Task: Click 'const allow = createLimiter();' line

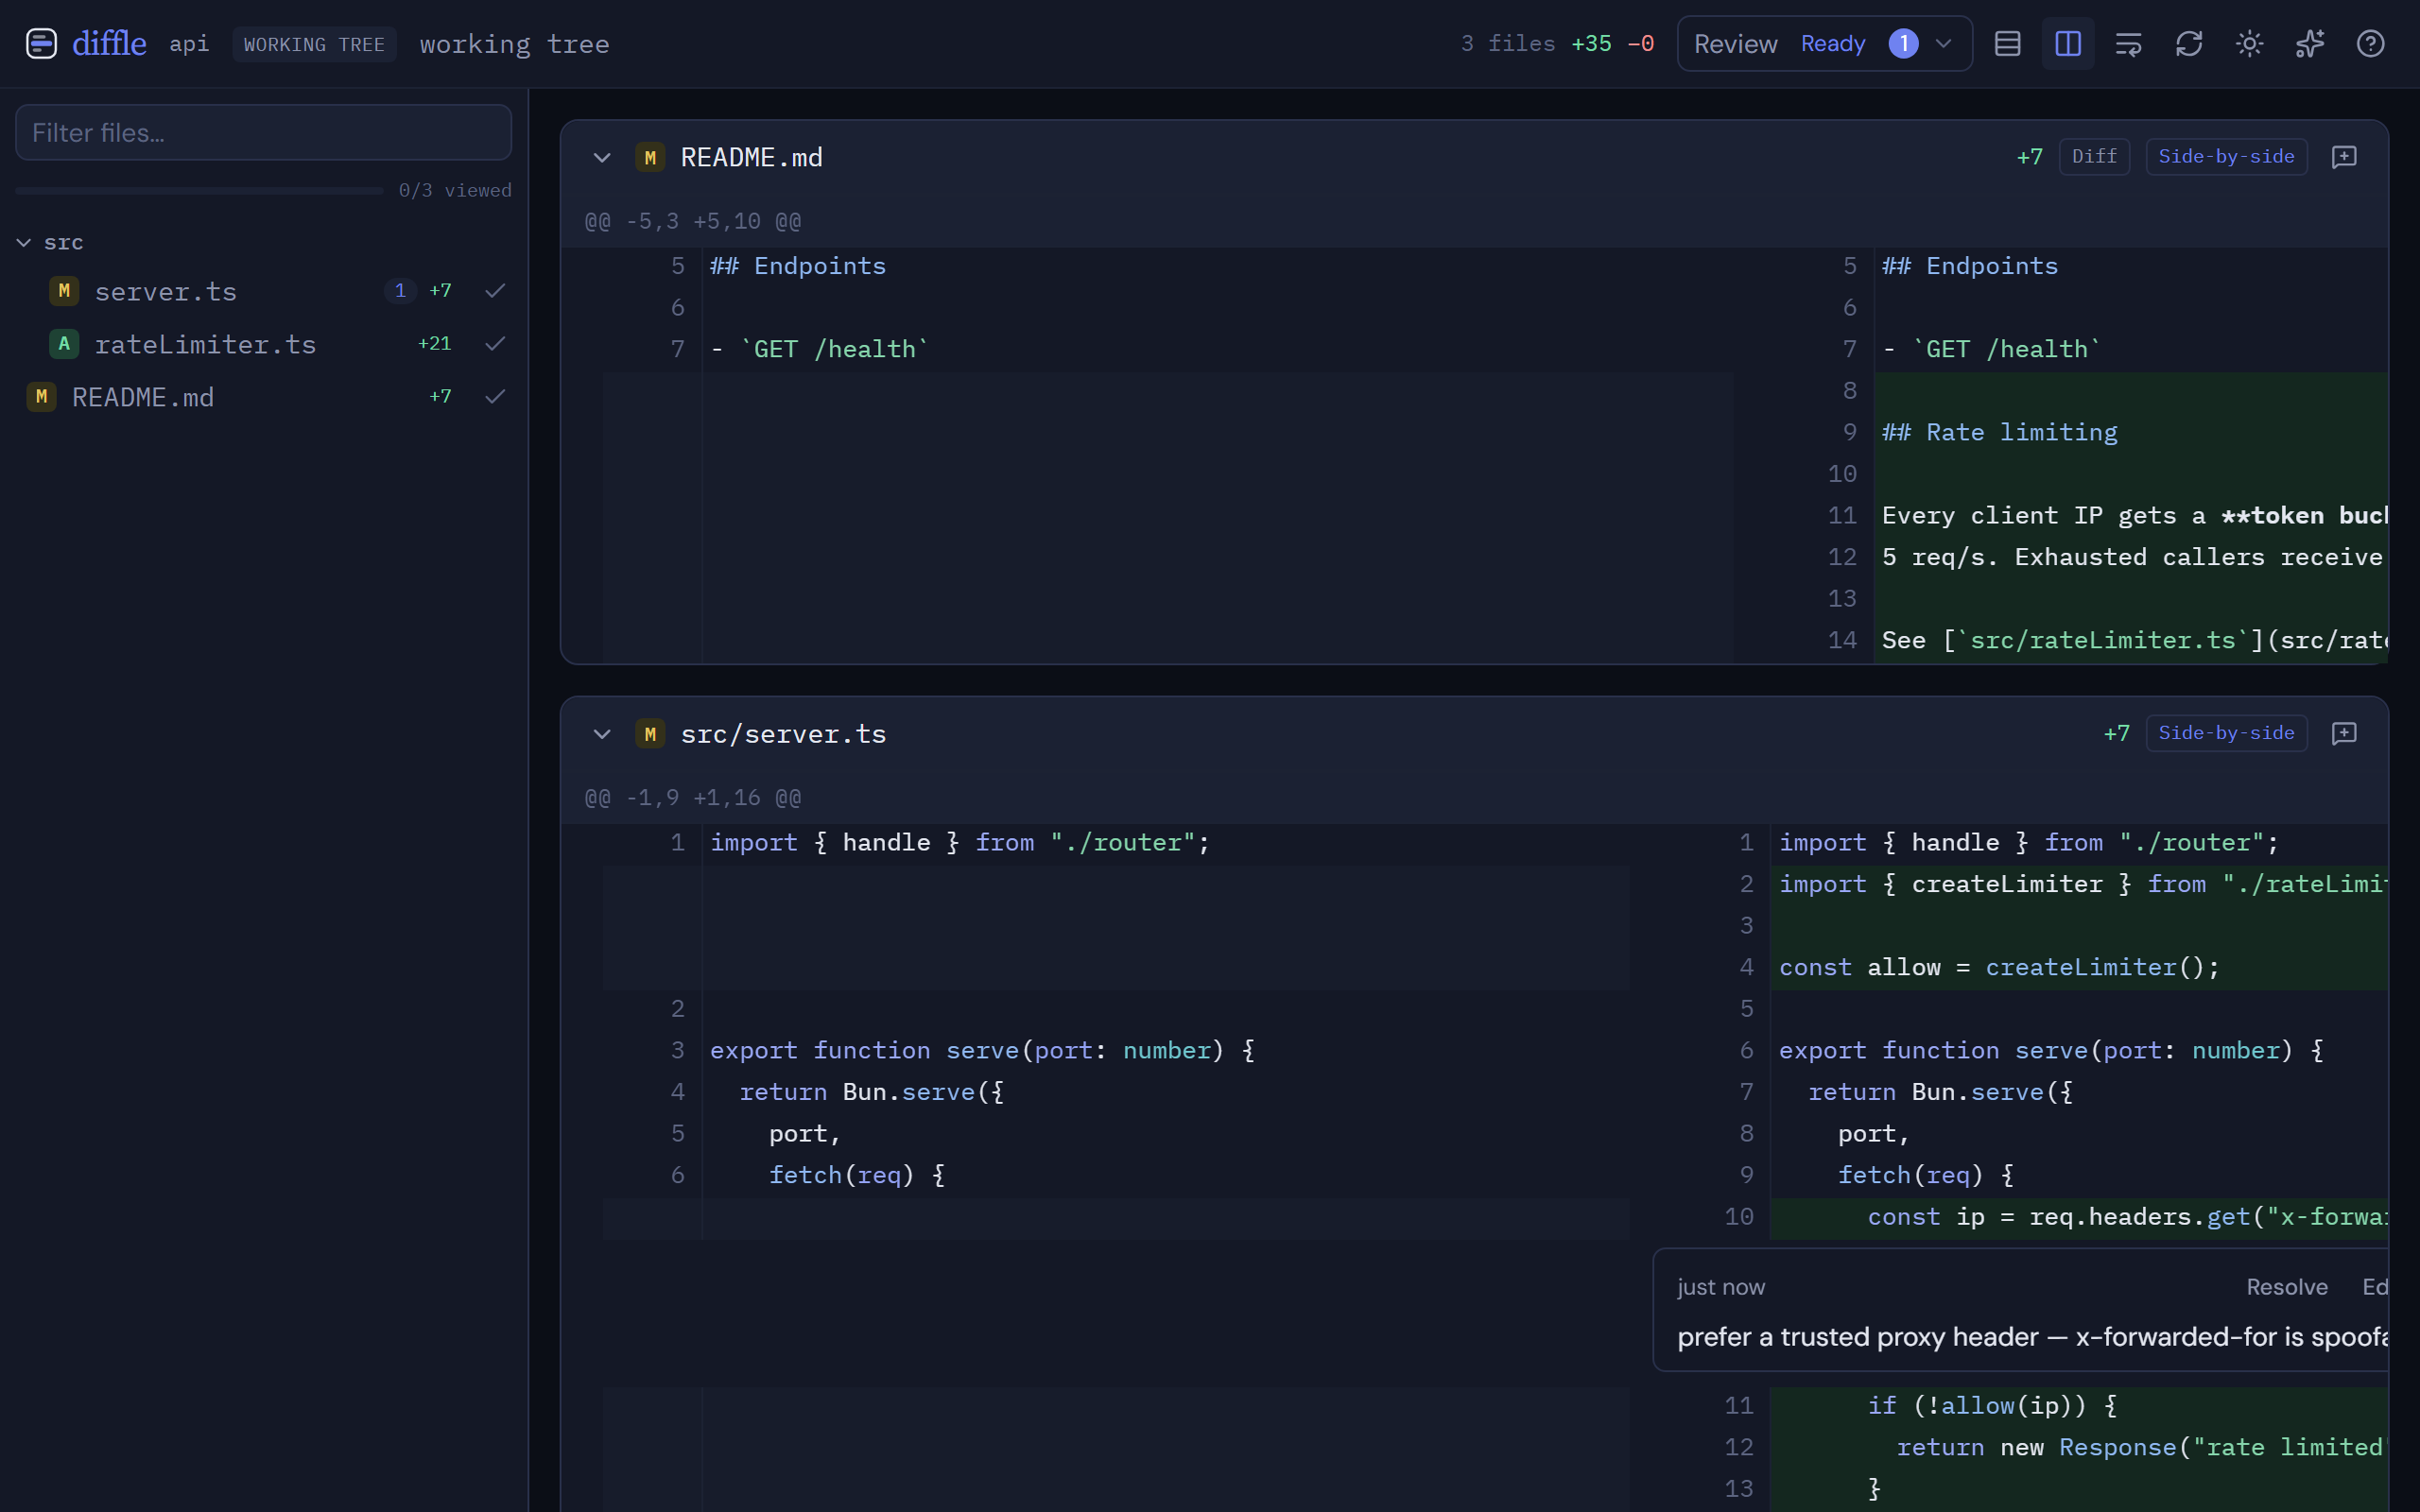Action: point(1999,967)
